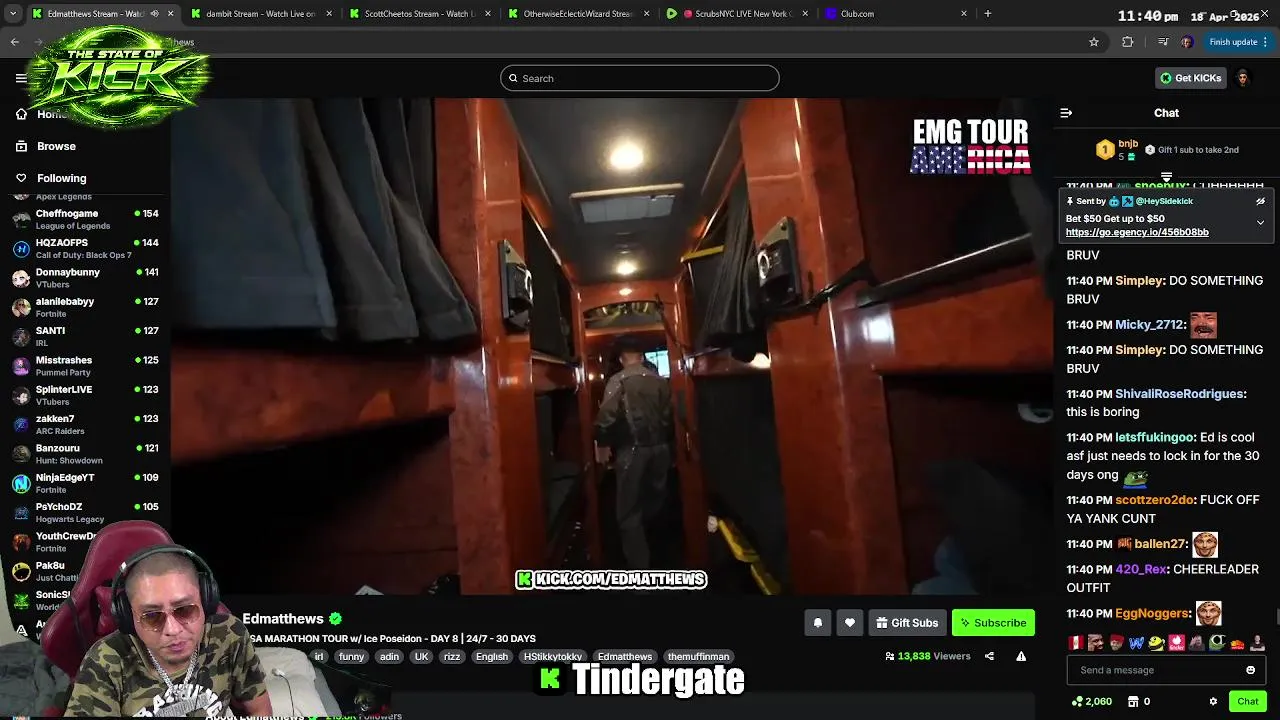Click the Get KICKs button
Screen dimensions: 1280x720
coord(1190,78)
